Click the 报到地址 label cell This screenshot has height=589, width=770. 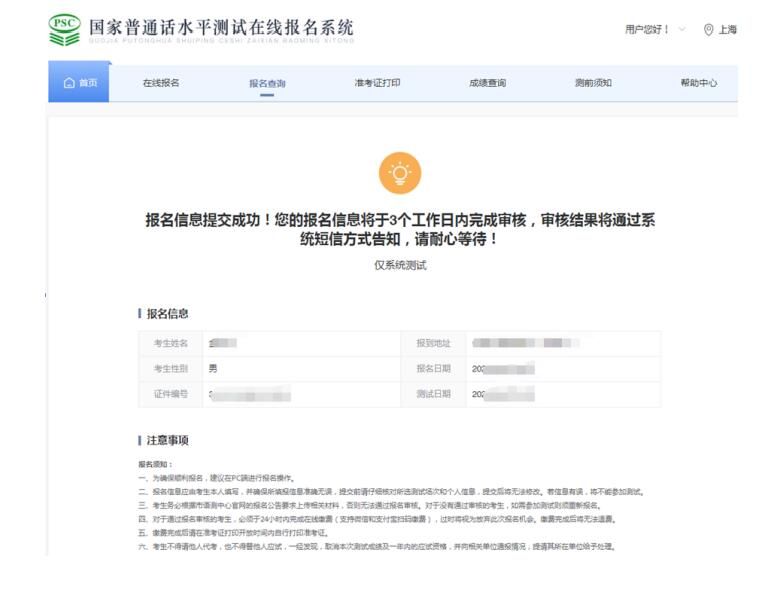pyautogui.click(x=433, y=343)
